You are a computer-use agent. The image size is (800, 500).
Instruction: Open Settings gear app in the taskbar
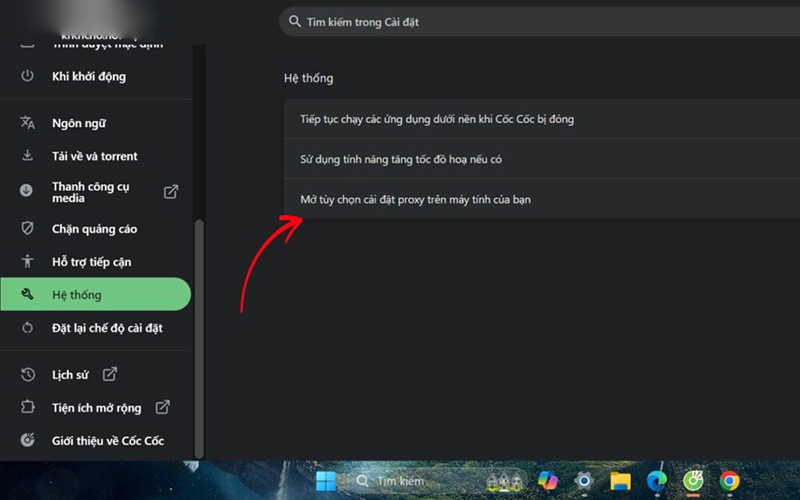click(584, 481)
